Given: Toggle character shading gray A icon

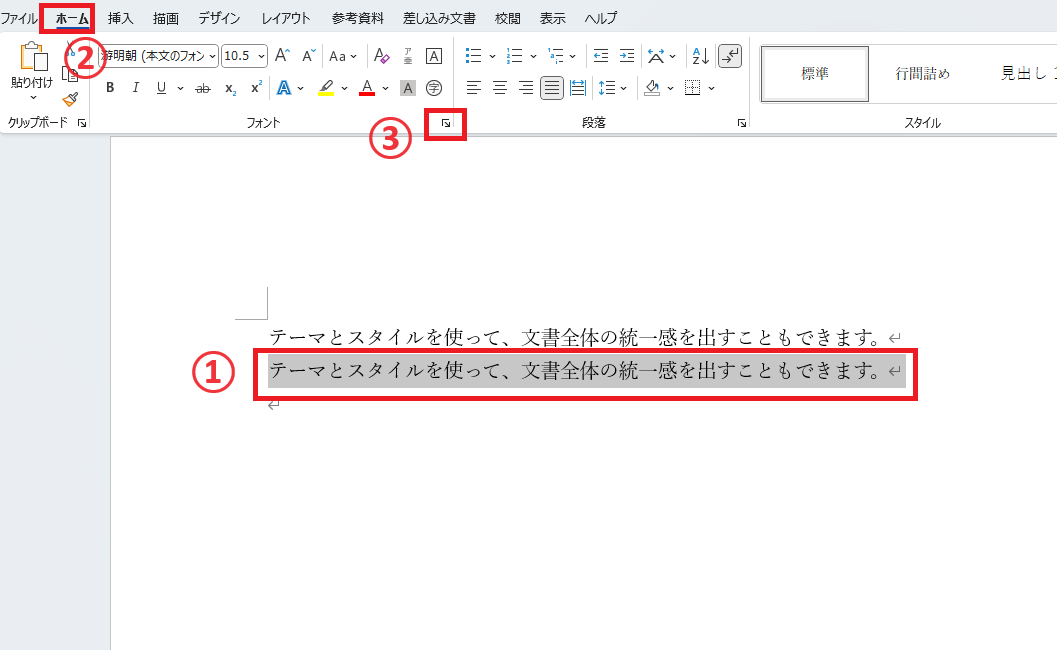Looking at the screenshot, I should [x=408, y=88].
